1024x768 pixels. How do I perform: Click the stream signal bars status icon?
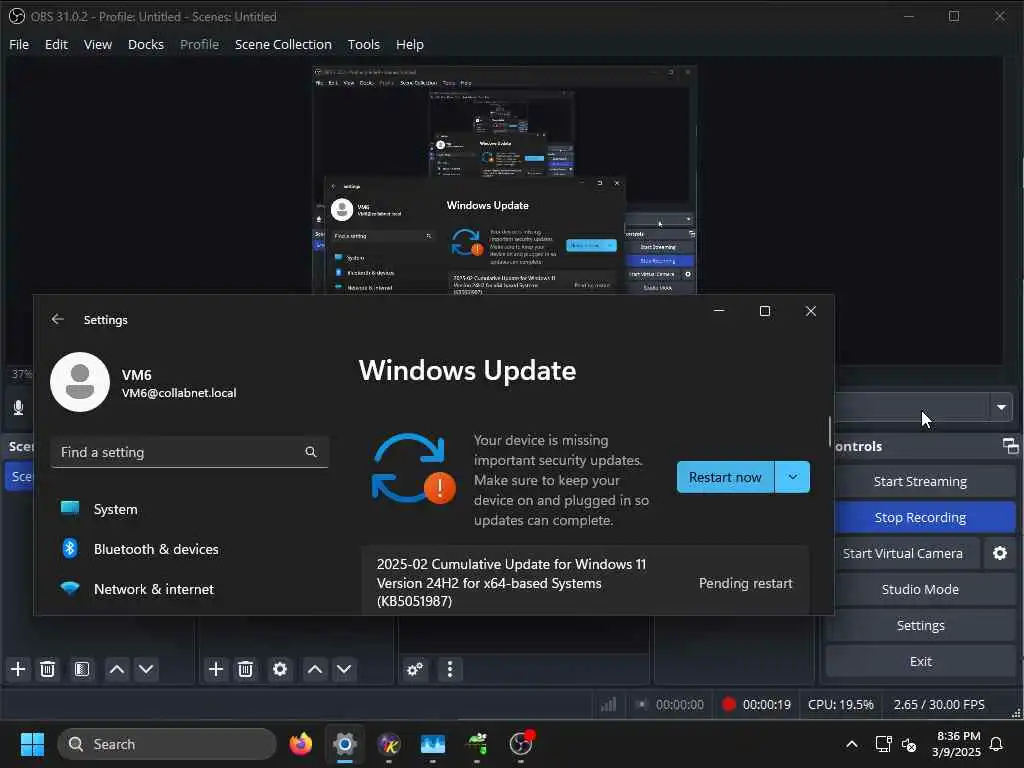pyautogui.click(x=608, y=704)
